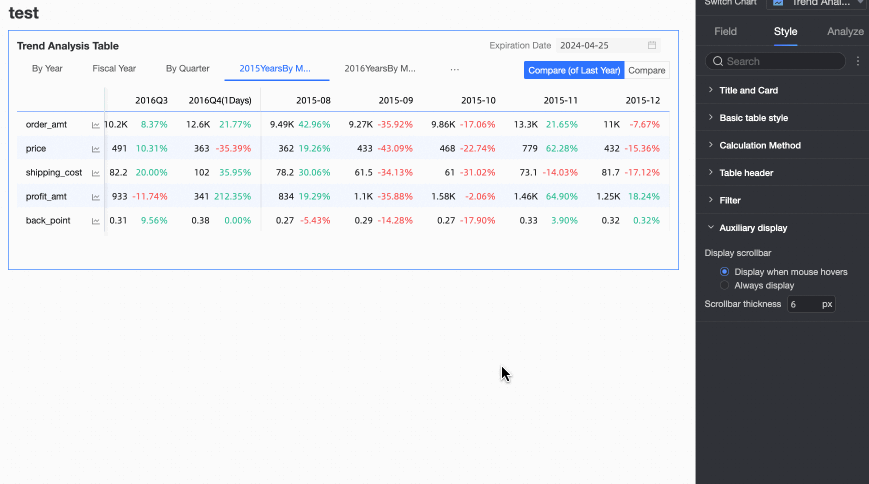Image resolution: width=869 pixels, height=484 pixels.
Task: Switch to the By Year tab
Action: (47, 69)
